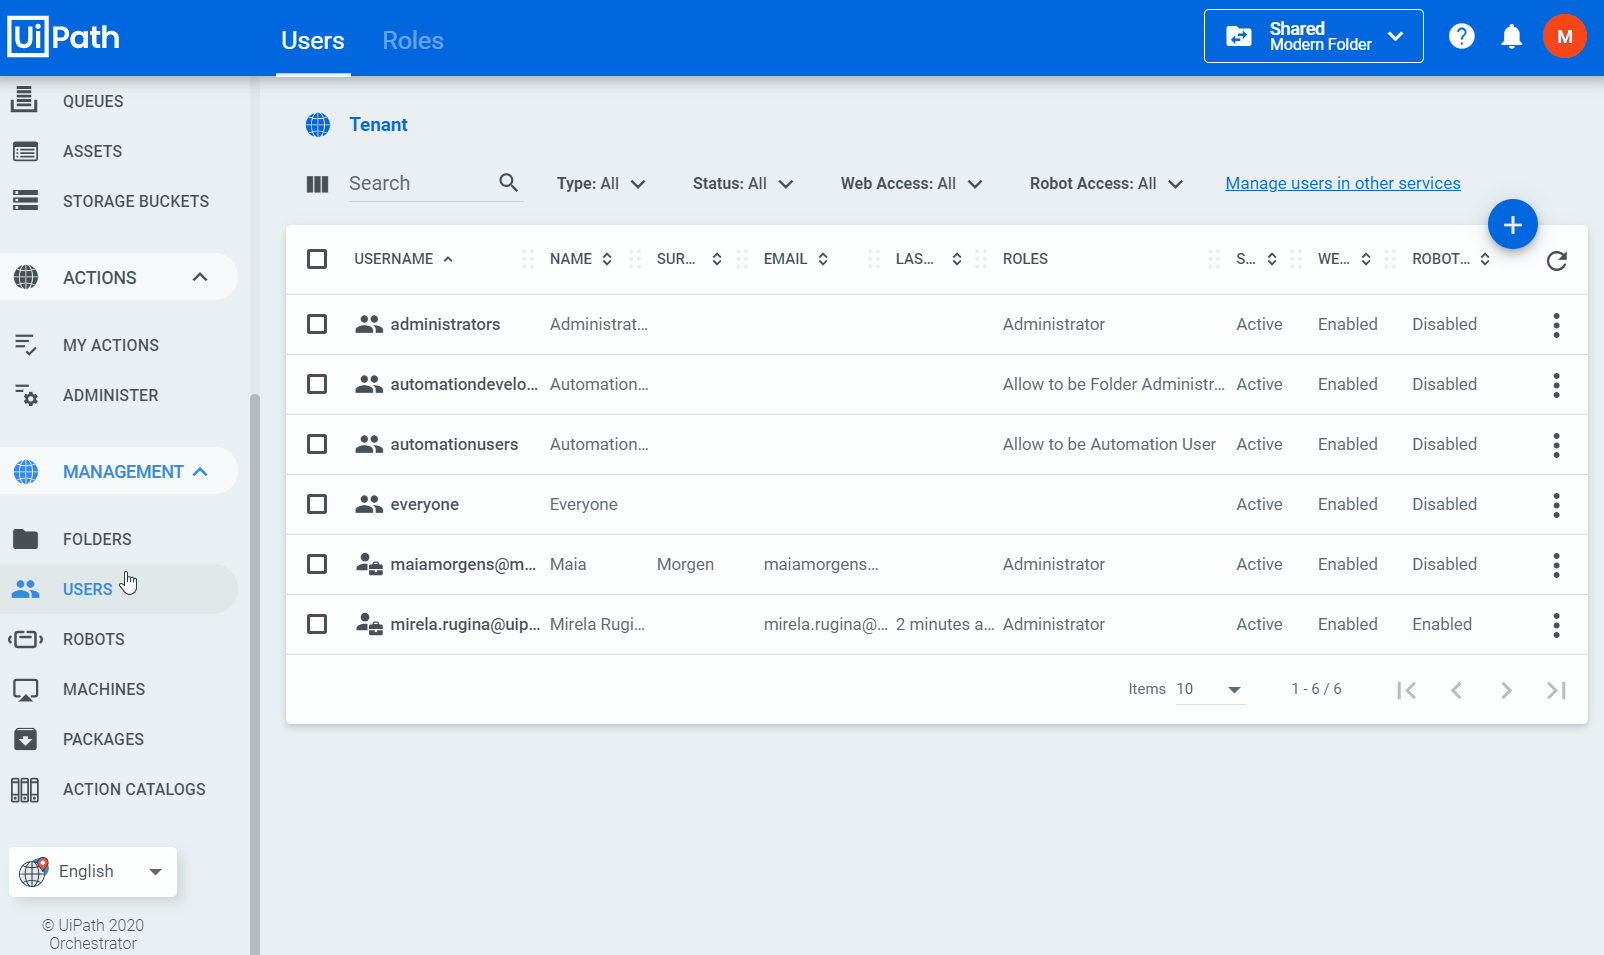Open more actions for everyone row

pos(1556,505)
